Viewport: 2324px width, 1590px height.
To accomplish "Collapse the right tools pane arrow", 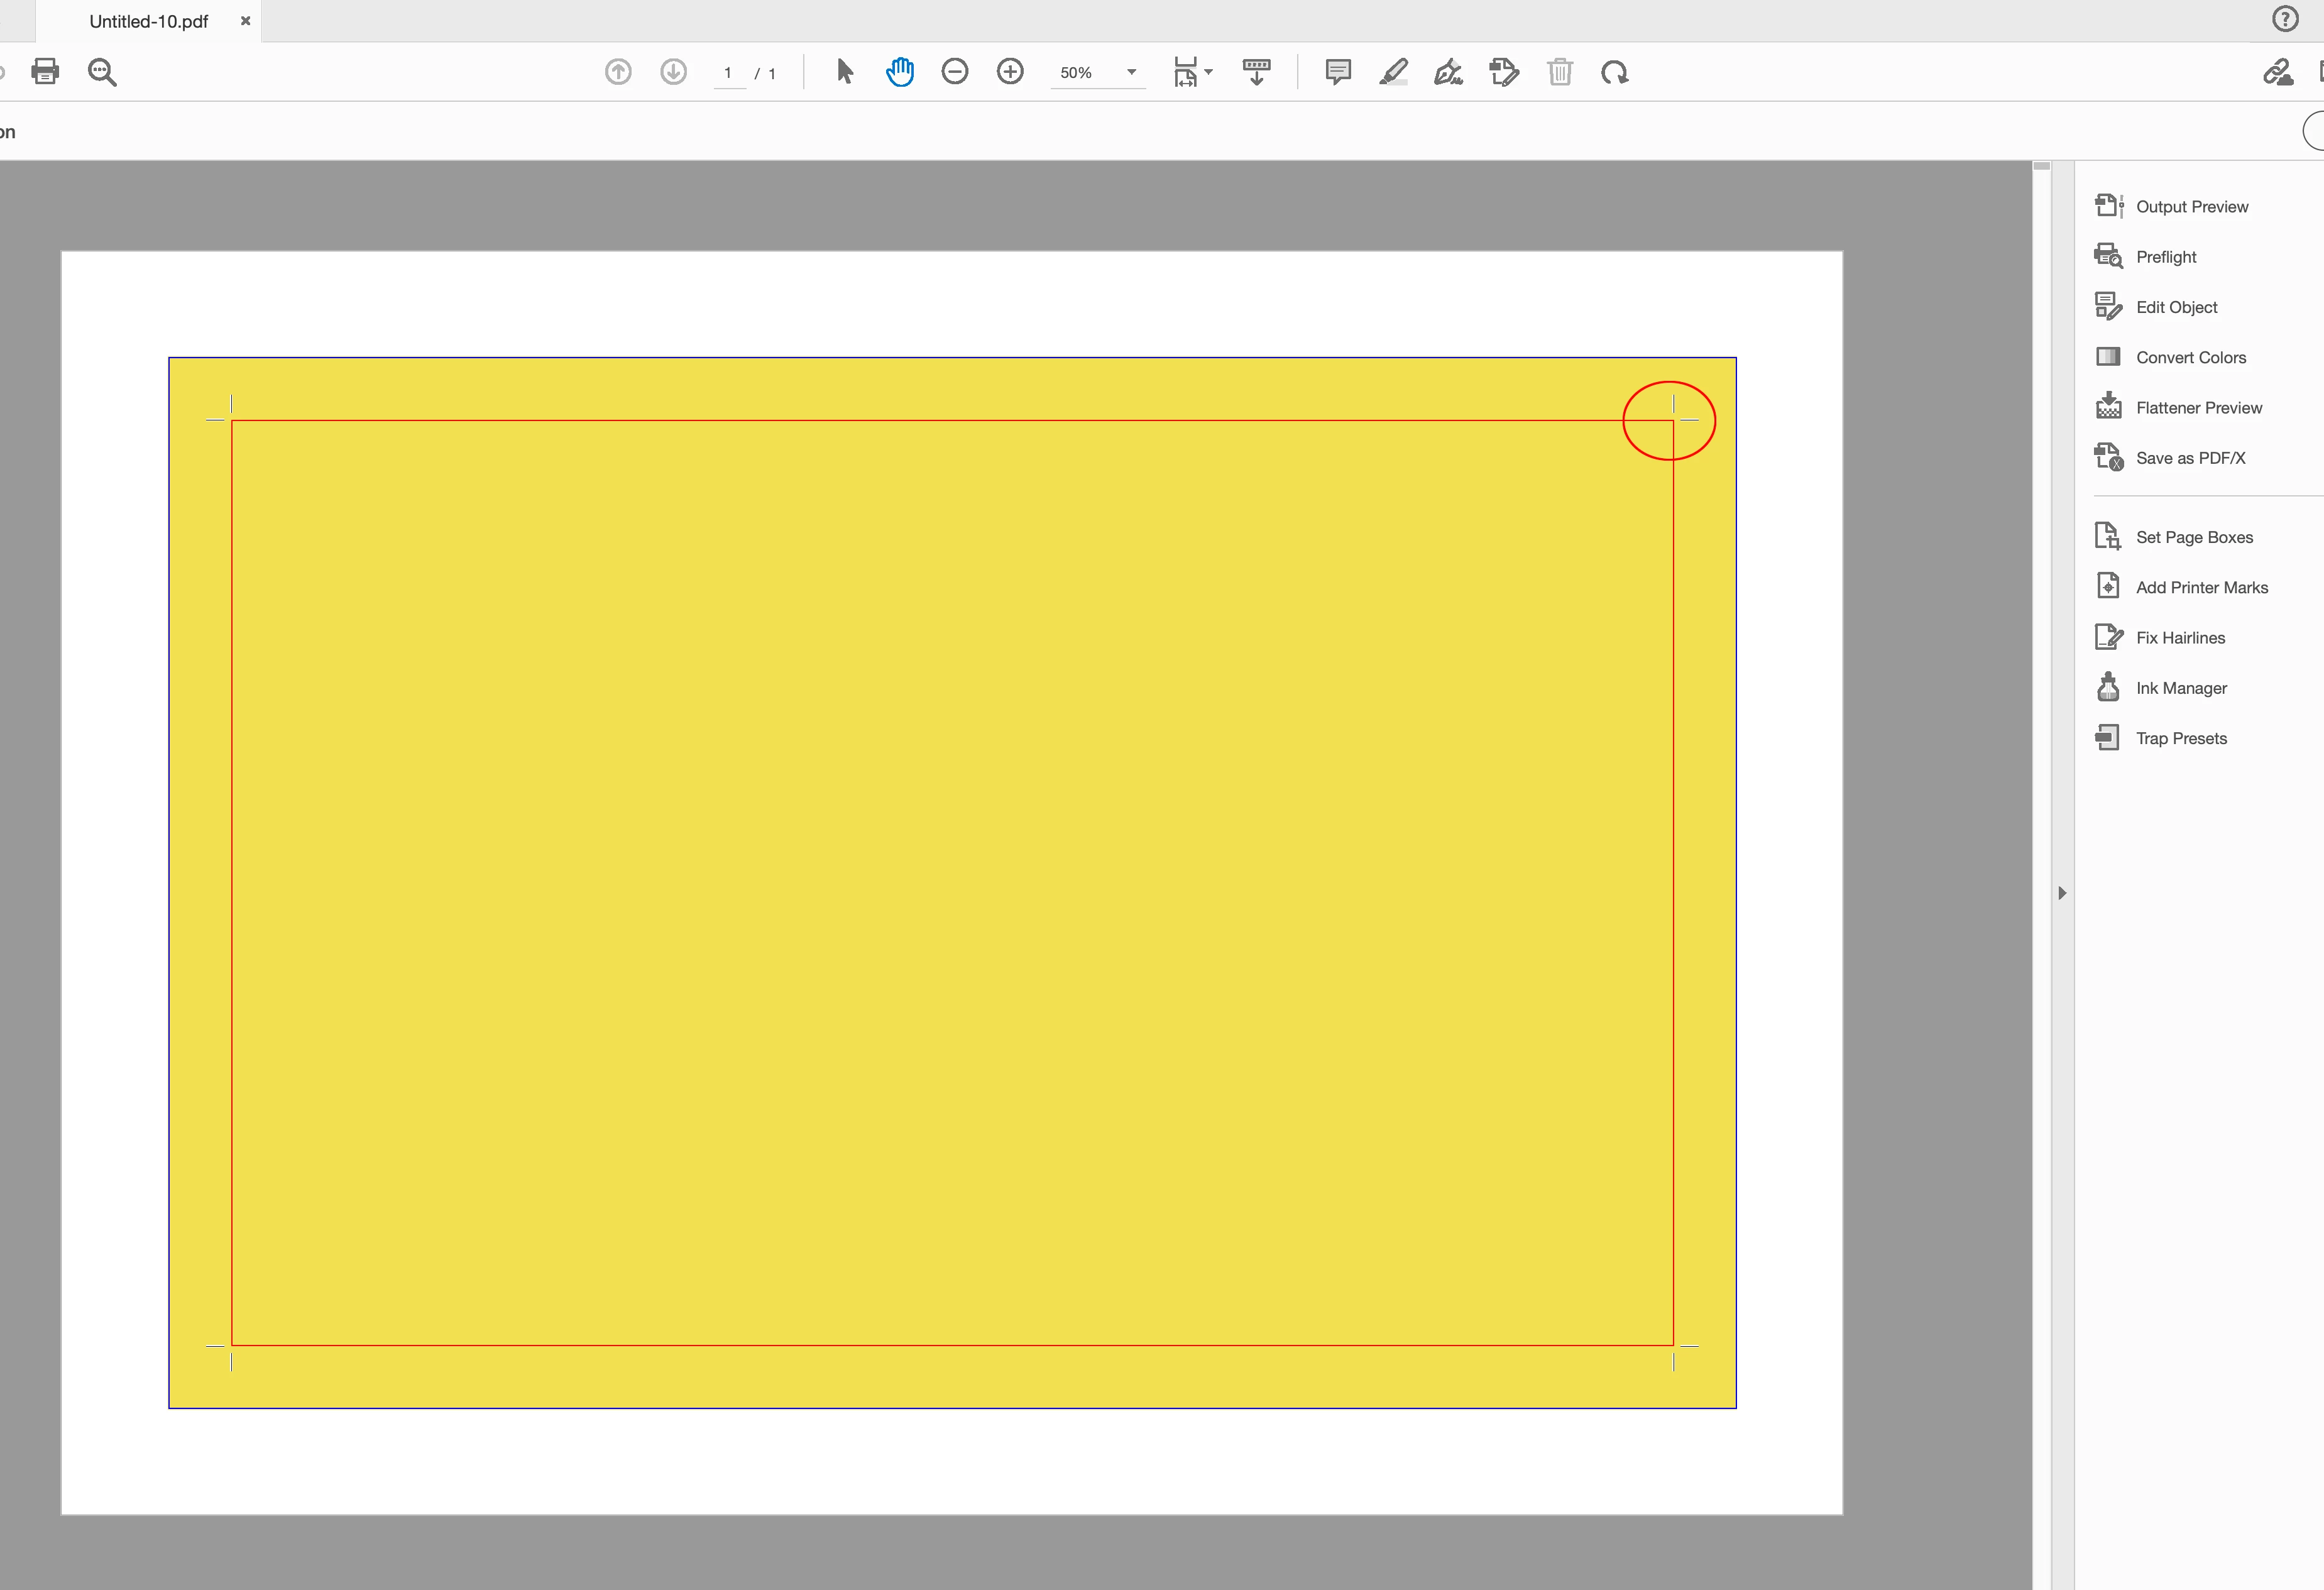I will (x=2062, y=893).
